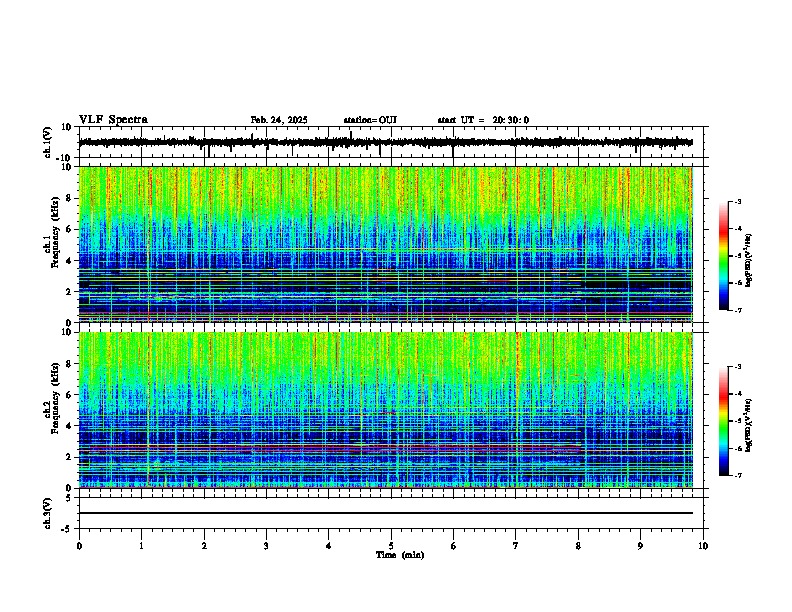Screen dimensions: 792x612
Task: Click the '8' tick on the time axis
Action: click(x=578, y=546)
